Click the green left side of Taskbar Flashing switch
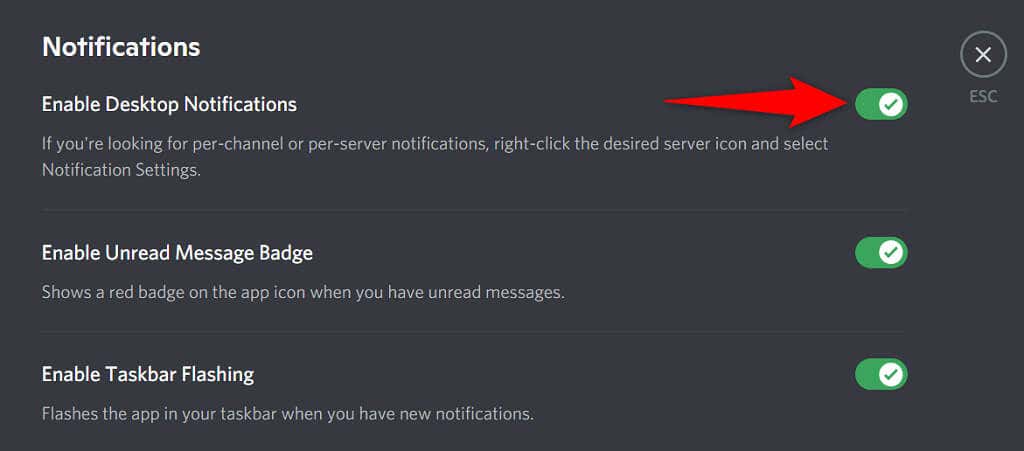The width and height of the screenshot is (1024, 451). click(866, 374)
